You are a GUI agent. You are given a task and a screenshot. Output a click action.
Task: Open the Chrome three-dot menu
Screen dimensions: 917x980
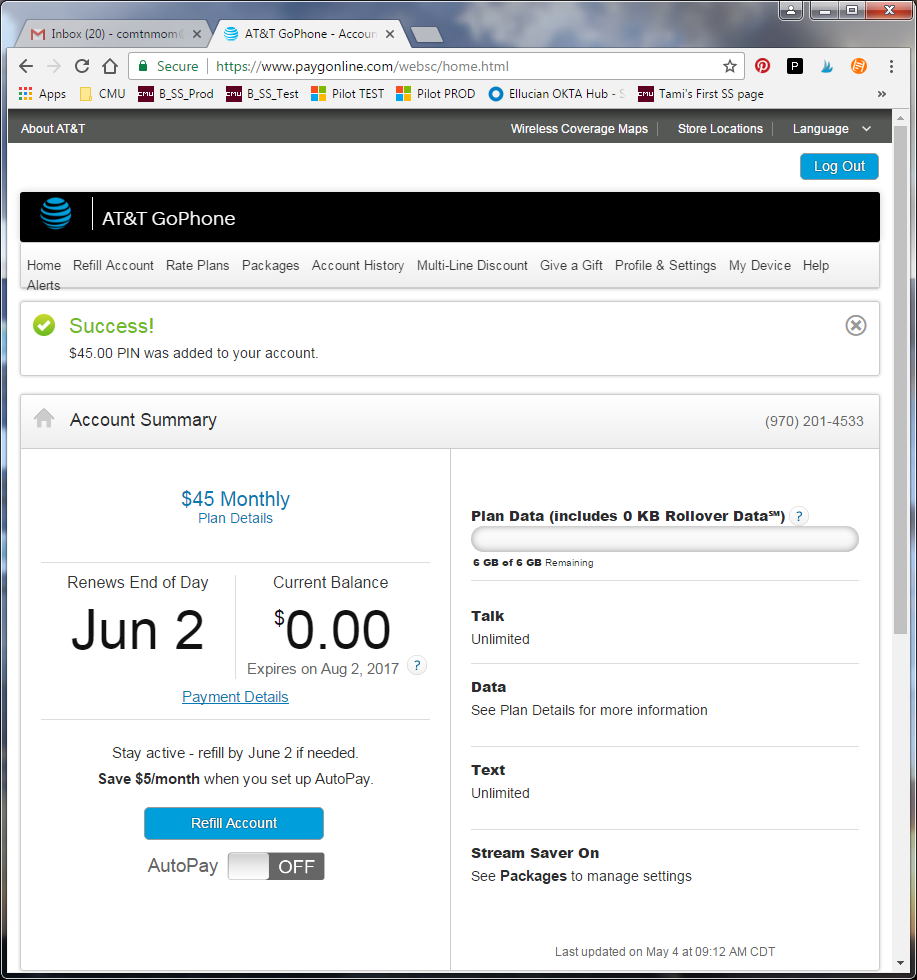point(891,66)
